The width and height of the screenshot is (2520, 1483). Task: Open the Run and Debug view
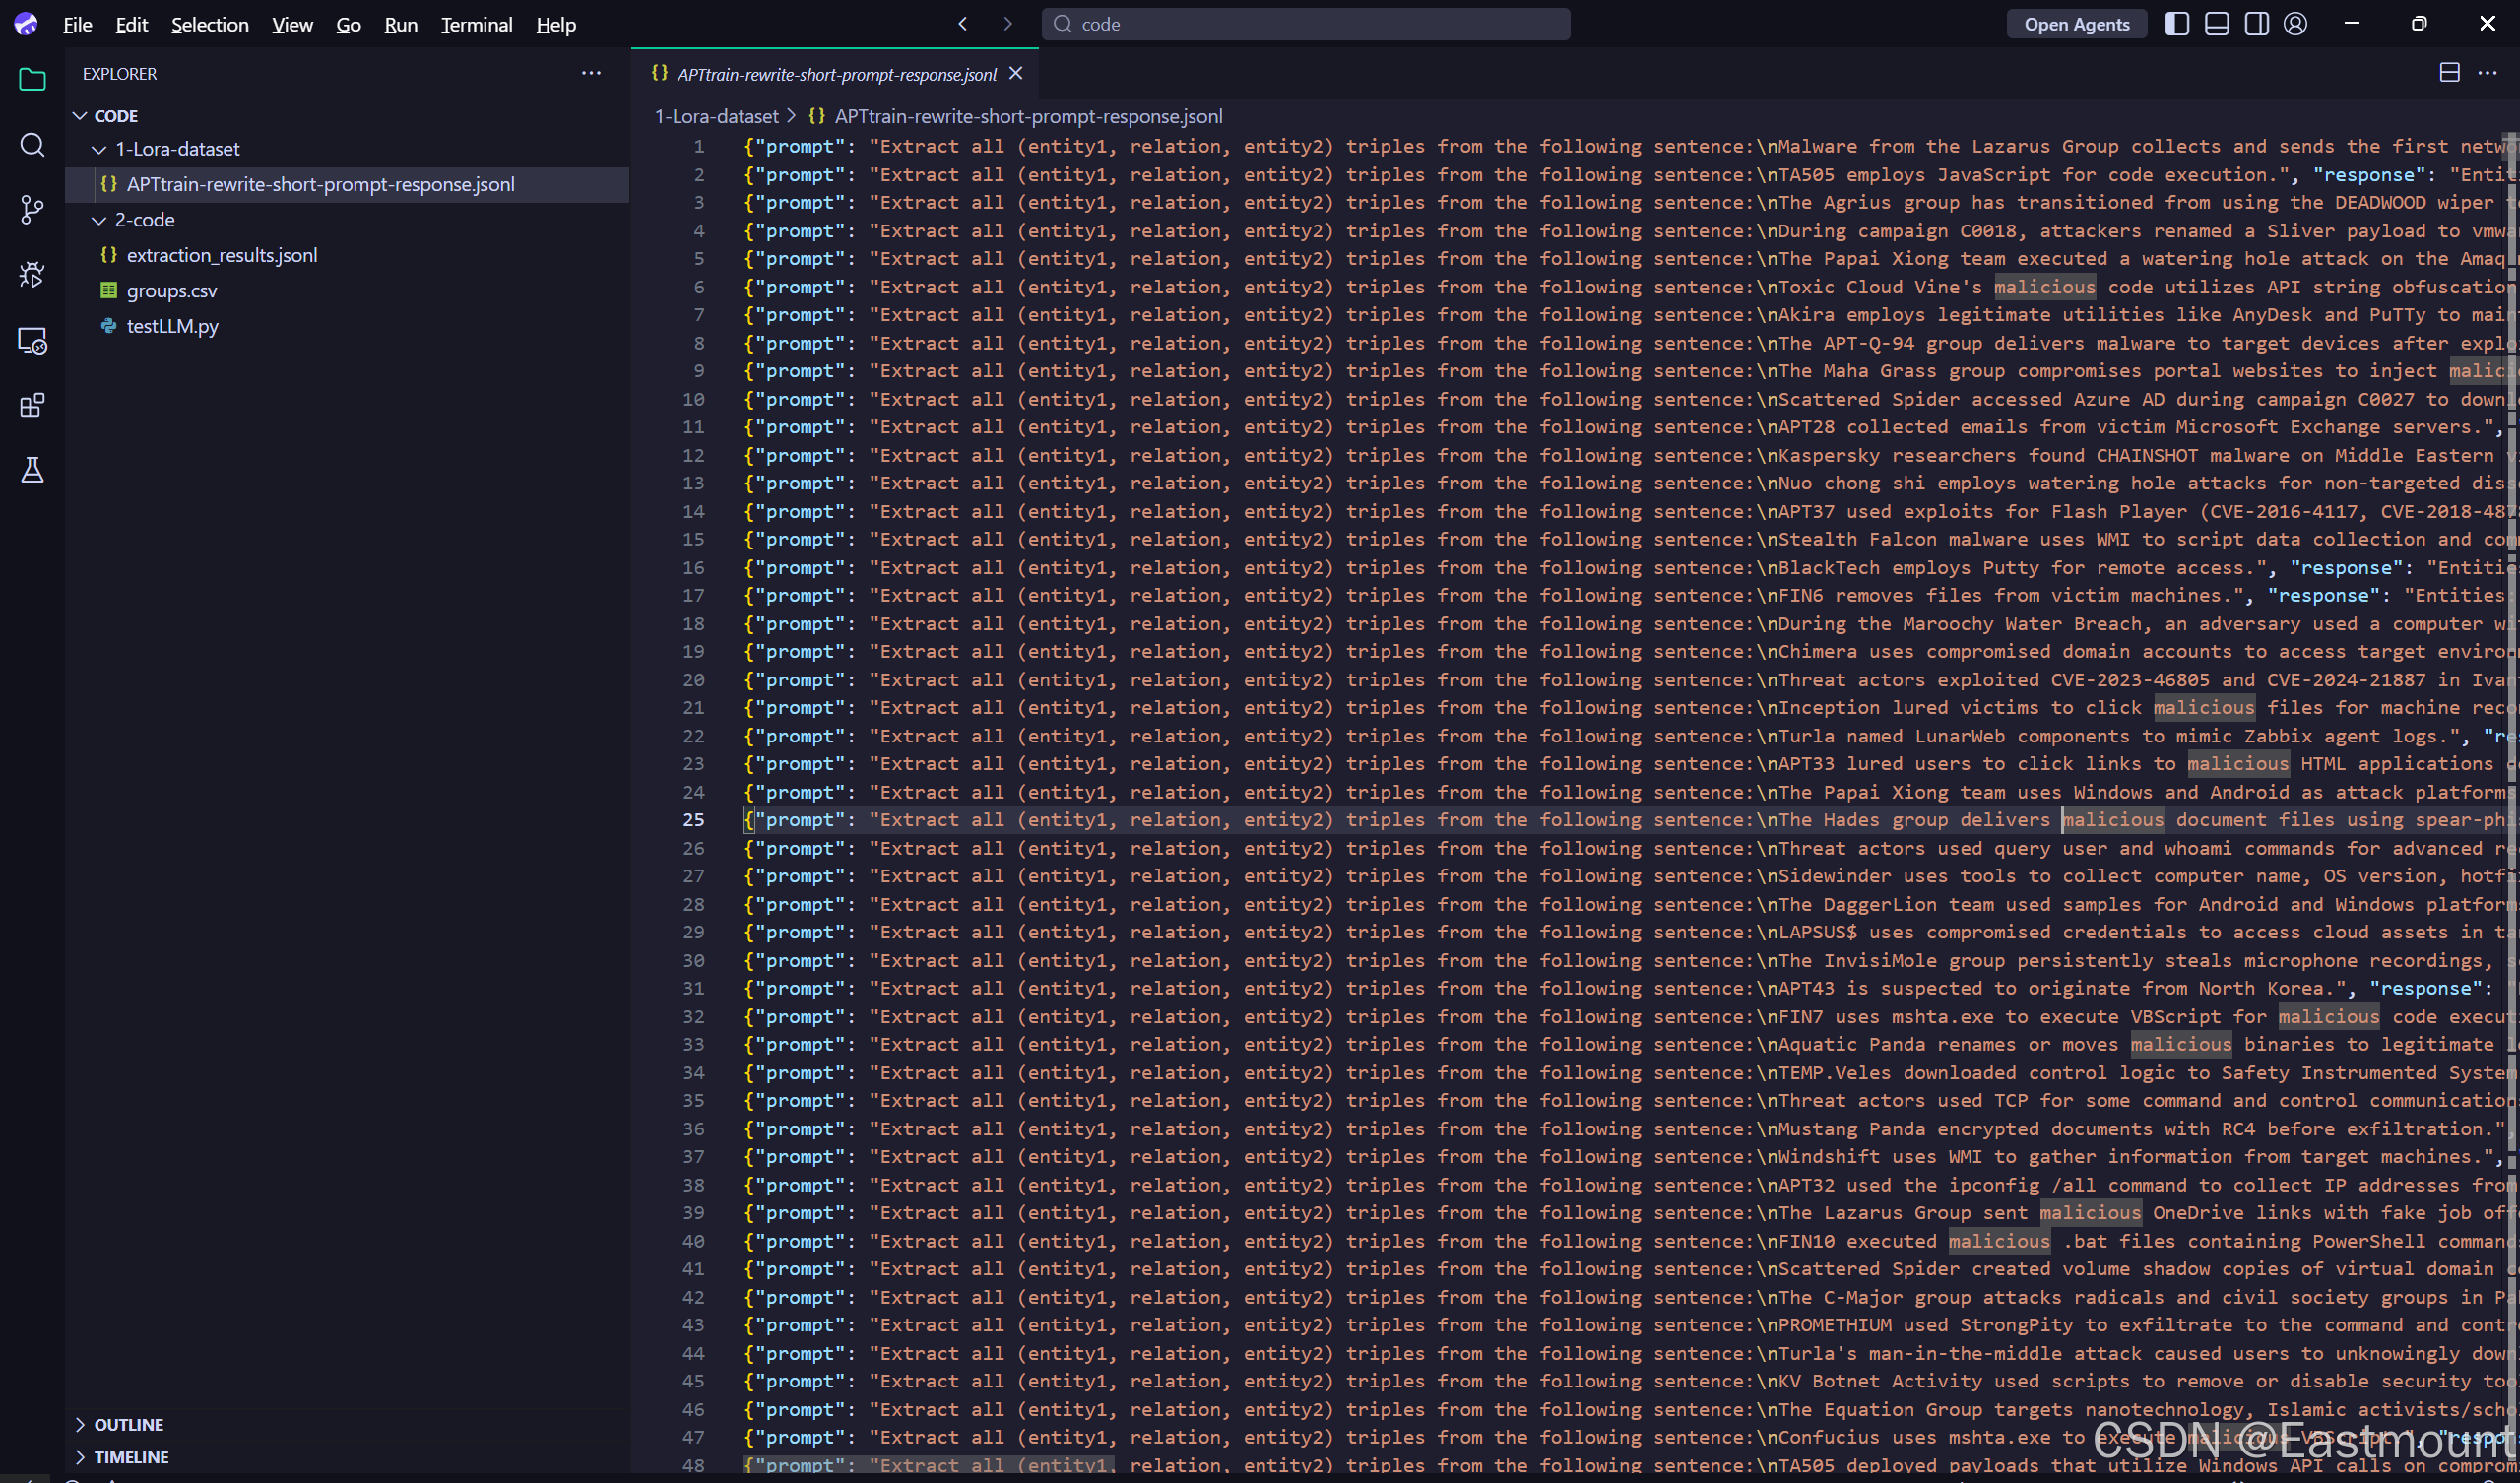tap(32, 275)
